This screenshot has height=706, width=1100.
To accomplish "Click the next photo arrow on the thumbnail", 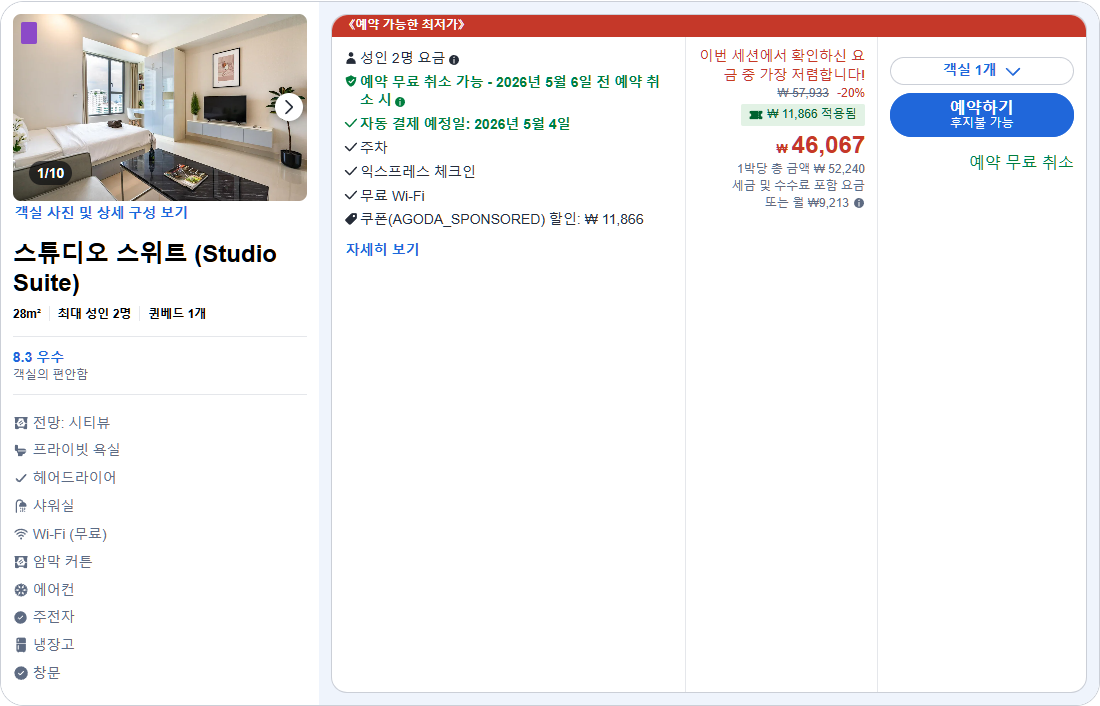I will (290, 106).
